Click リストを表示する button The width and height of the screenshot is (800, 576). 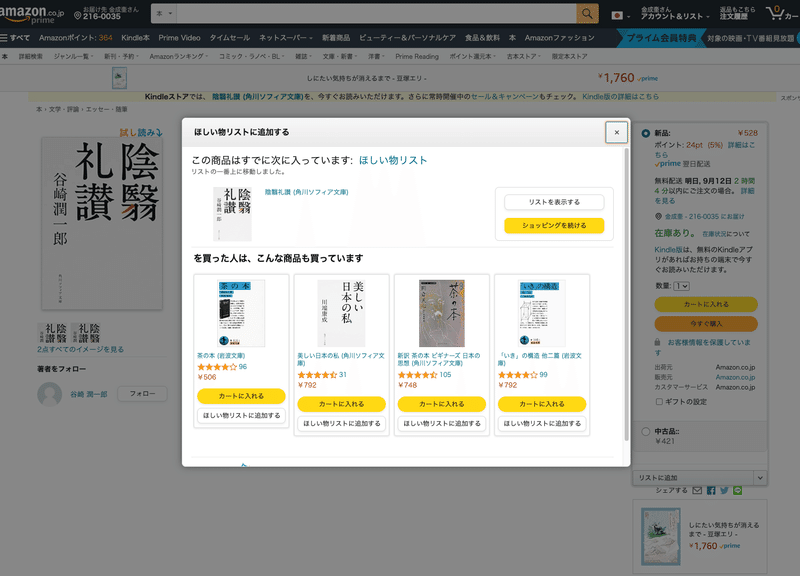click(554, 202)
